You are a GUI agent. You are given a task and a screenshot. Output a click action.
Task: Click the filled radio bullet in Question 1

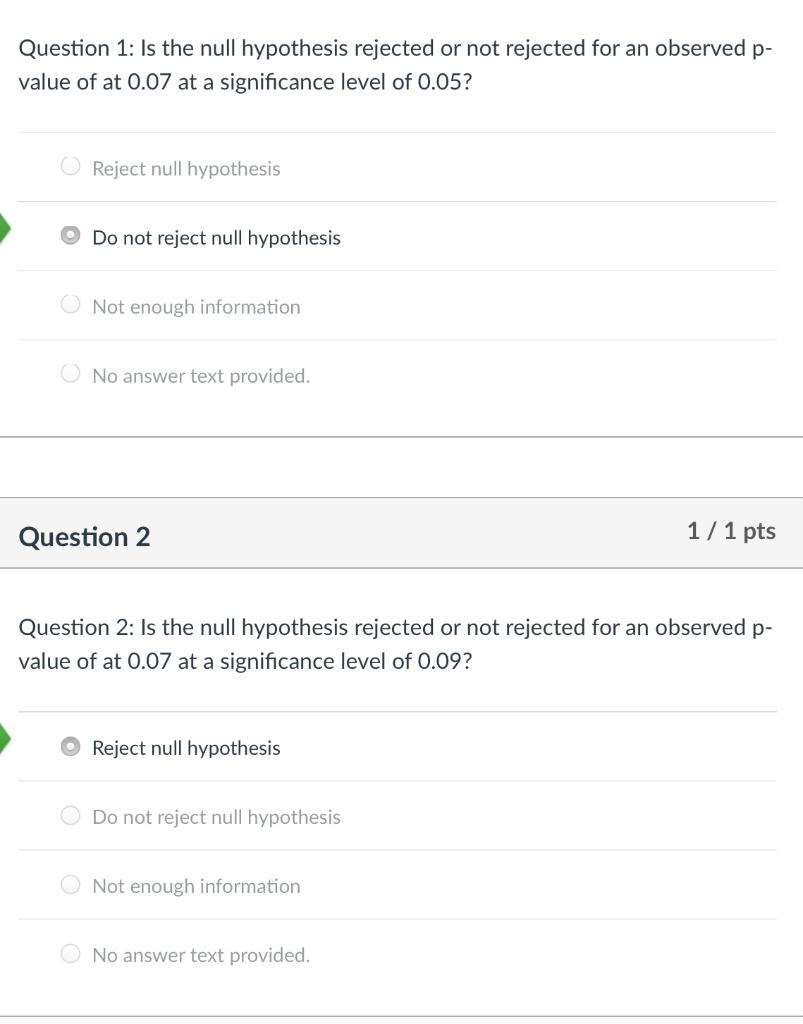(x=69, y=235)
